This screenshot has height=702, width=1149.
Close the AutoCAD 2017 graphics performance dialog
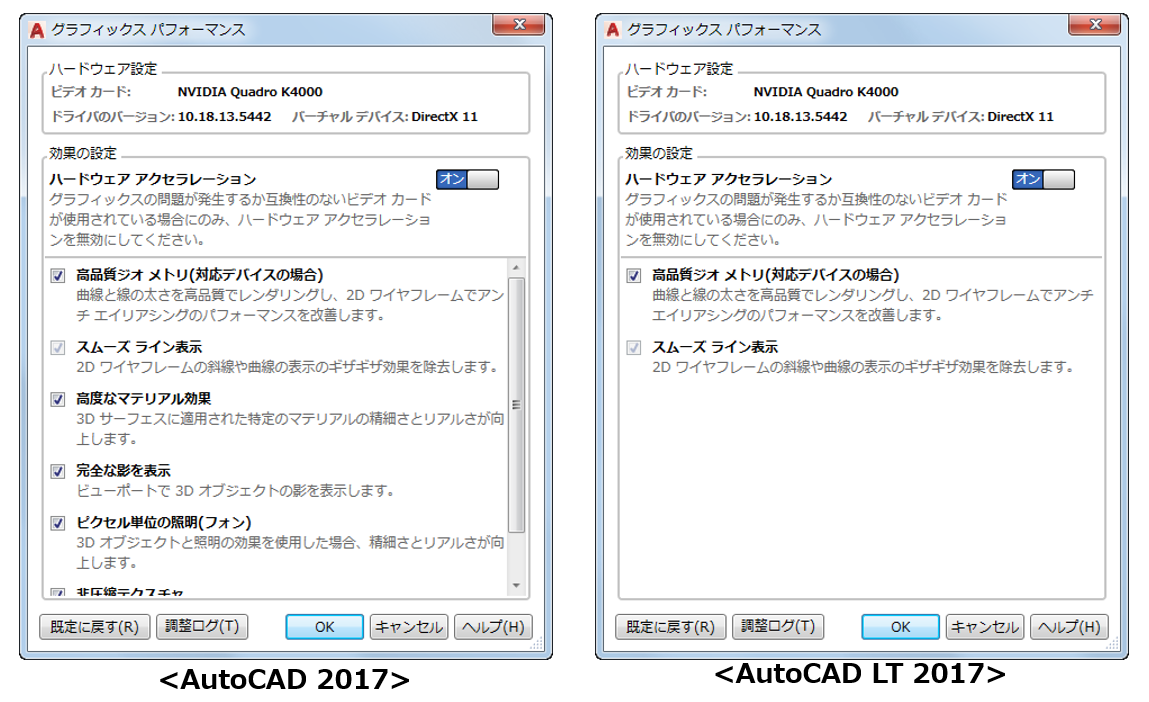click(519, 25)
